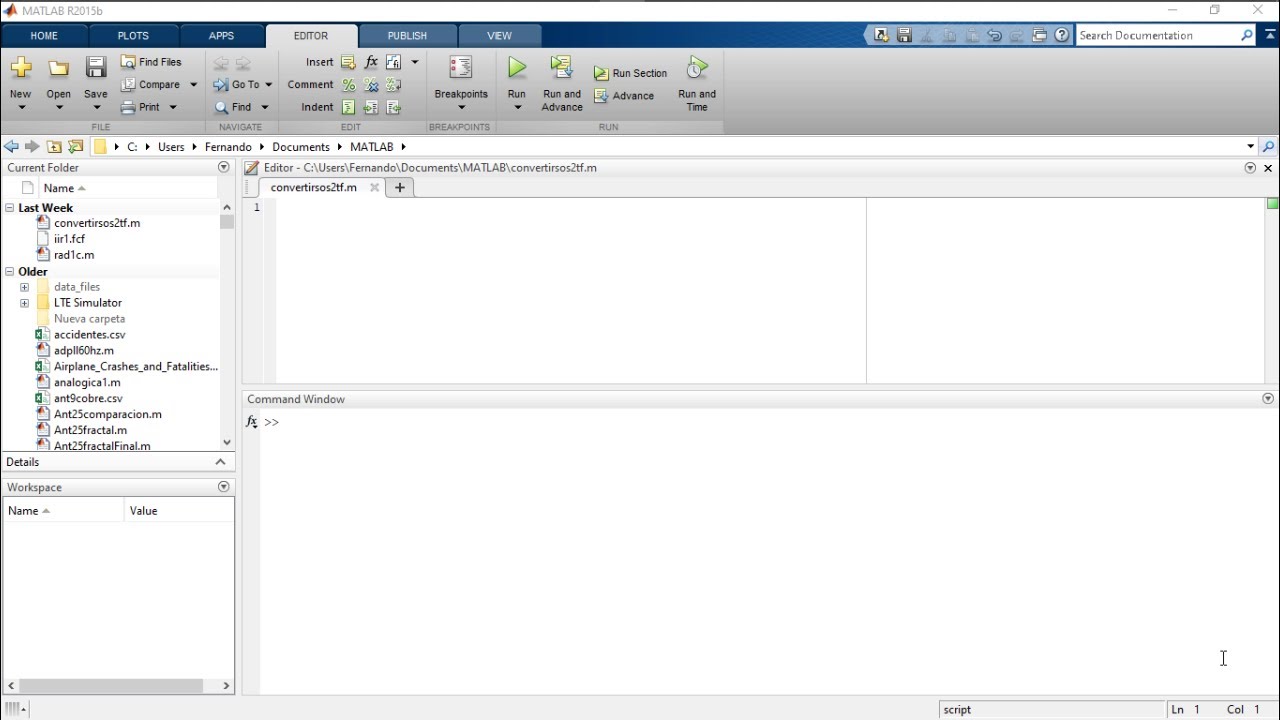Expand the data_files folder
The width and height of the screenshot is (1280, 720).
[x=24, y=287]
